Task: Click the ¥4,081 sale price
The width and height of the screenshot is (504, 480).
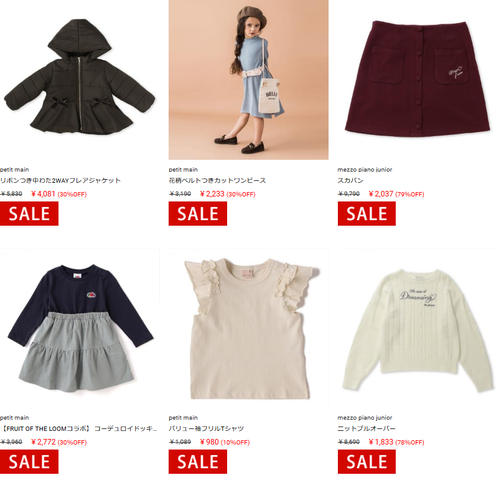Action: 43,194
